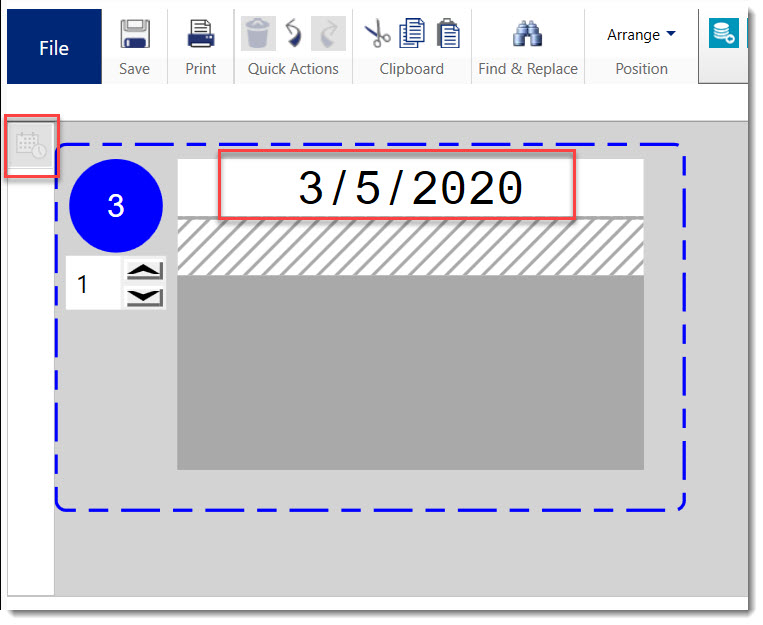763x625 pixels.
Task: Click the dark gray rectangle area
Action: click(410, 372)
